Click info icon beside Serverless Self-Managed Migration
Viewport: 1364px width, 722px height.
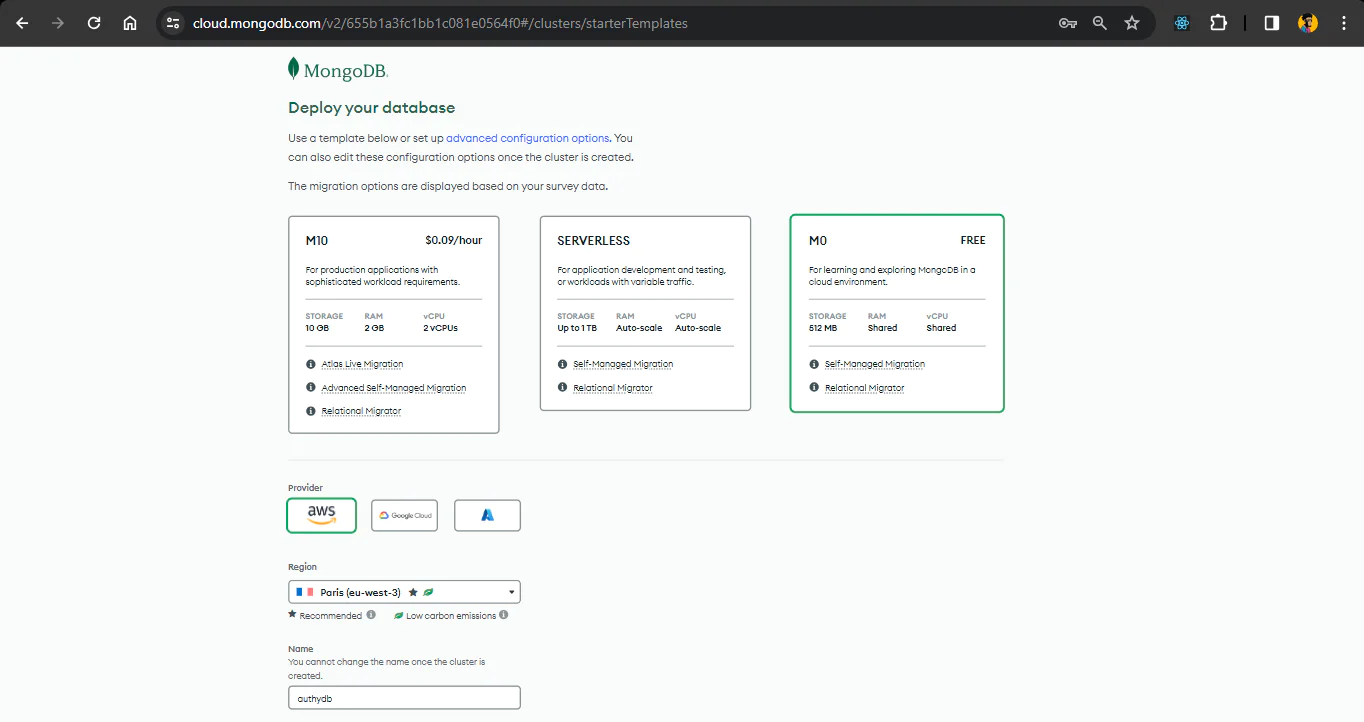click(x=563, y=364)
